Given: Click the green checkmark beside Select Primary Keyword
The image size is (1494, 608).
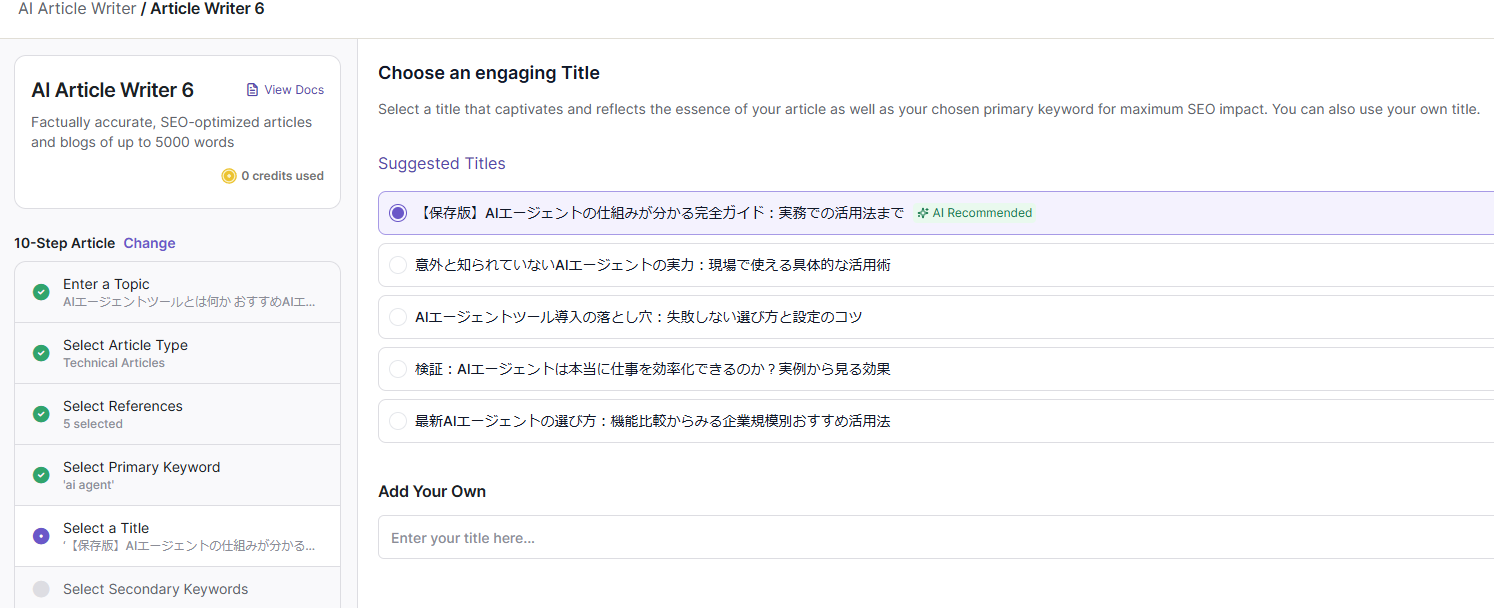Looking at the screenshot, I should click(41, 475).
